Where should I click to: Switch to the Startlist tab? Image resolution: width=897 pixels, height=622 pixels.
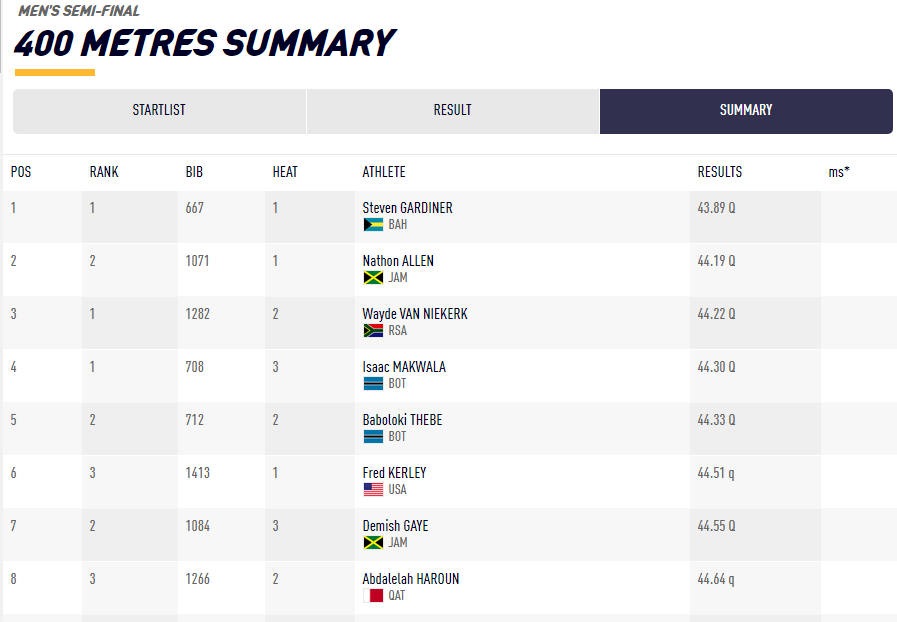point(159,111)
